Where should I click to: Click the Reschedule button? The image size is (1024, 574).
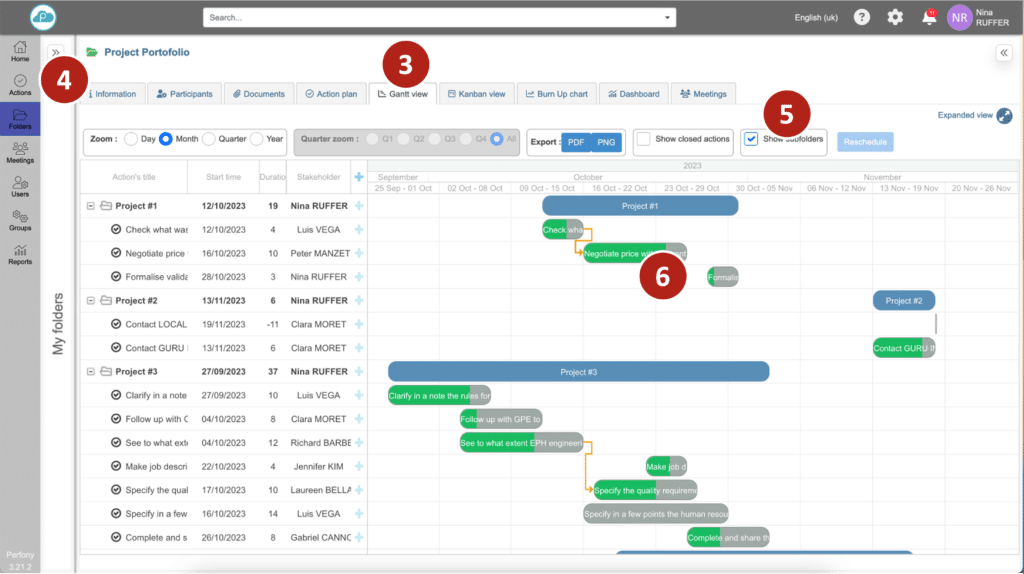click(x=865, y=142)
